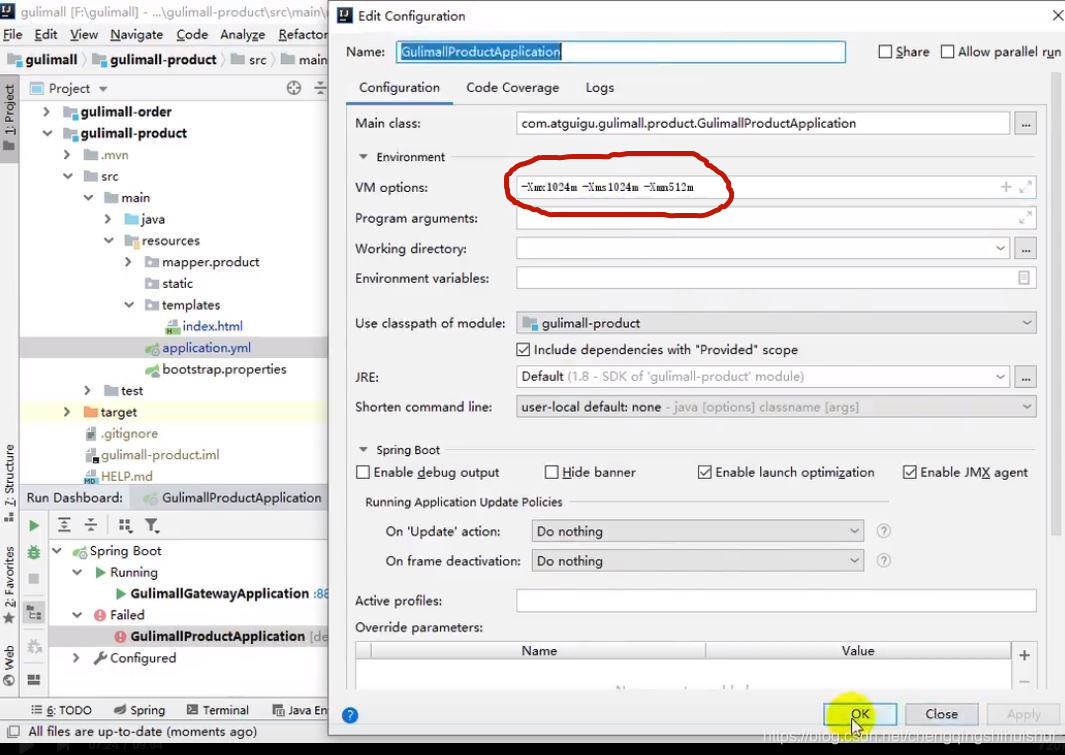Switch to the Logs tab
Viewport: 1065px width, 755px height.
[600, 88]
